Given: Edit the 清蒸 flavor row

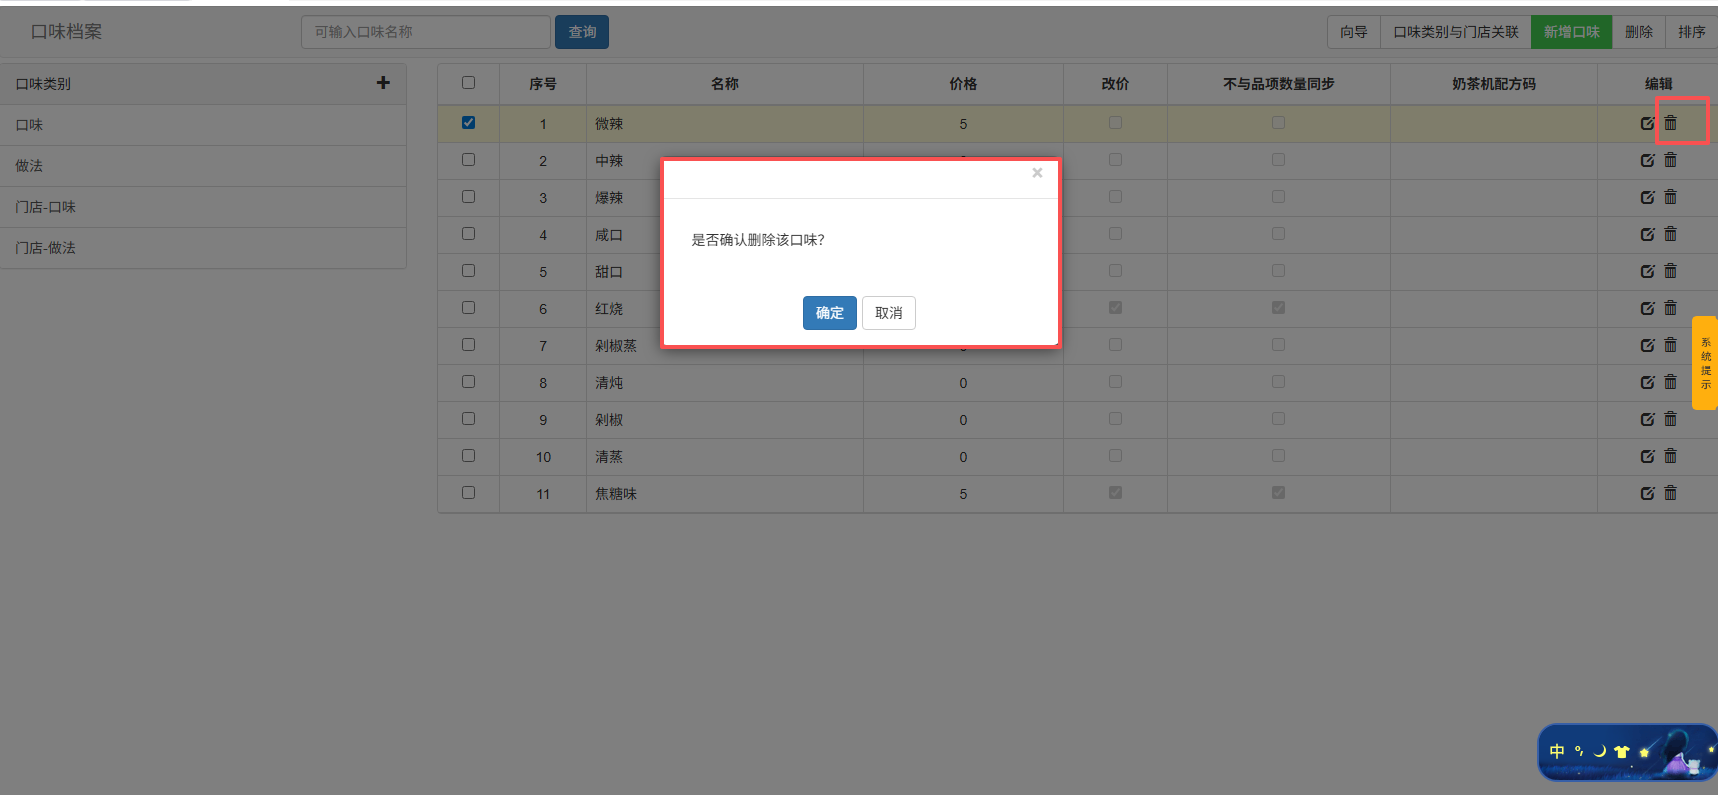Looking at the screenshot, I should (x=1647, y=457).
